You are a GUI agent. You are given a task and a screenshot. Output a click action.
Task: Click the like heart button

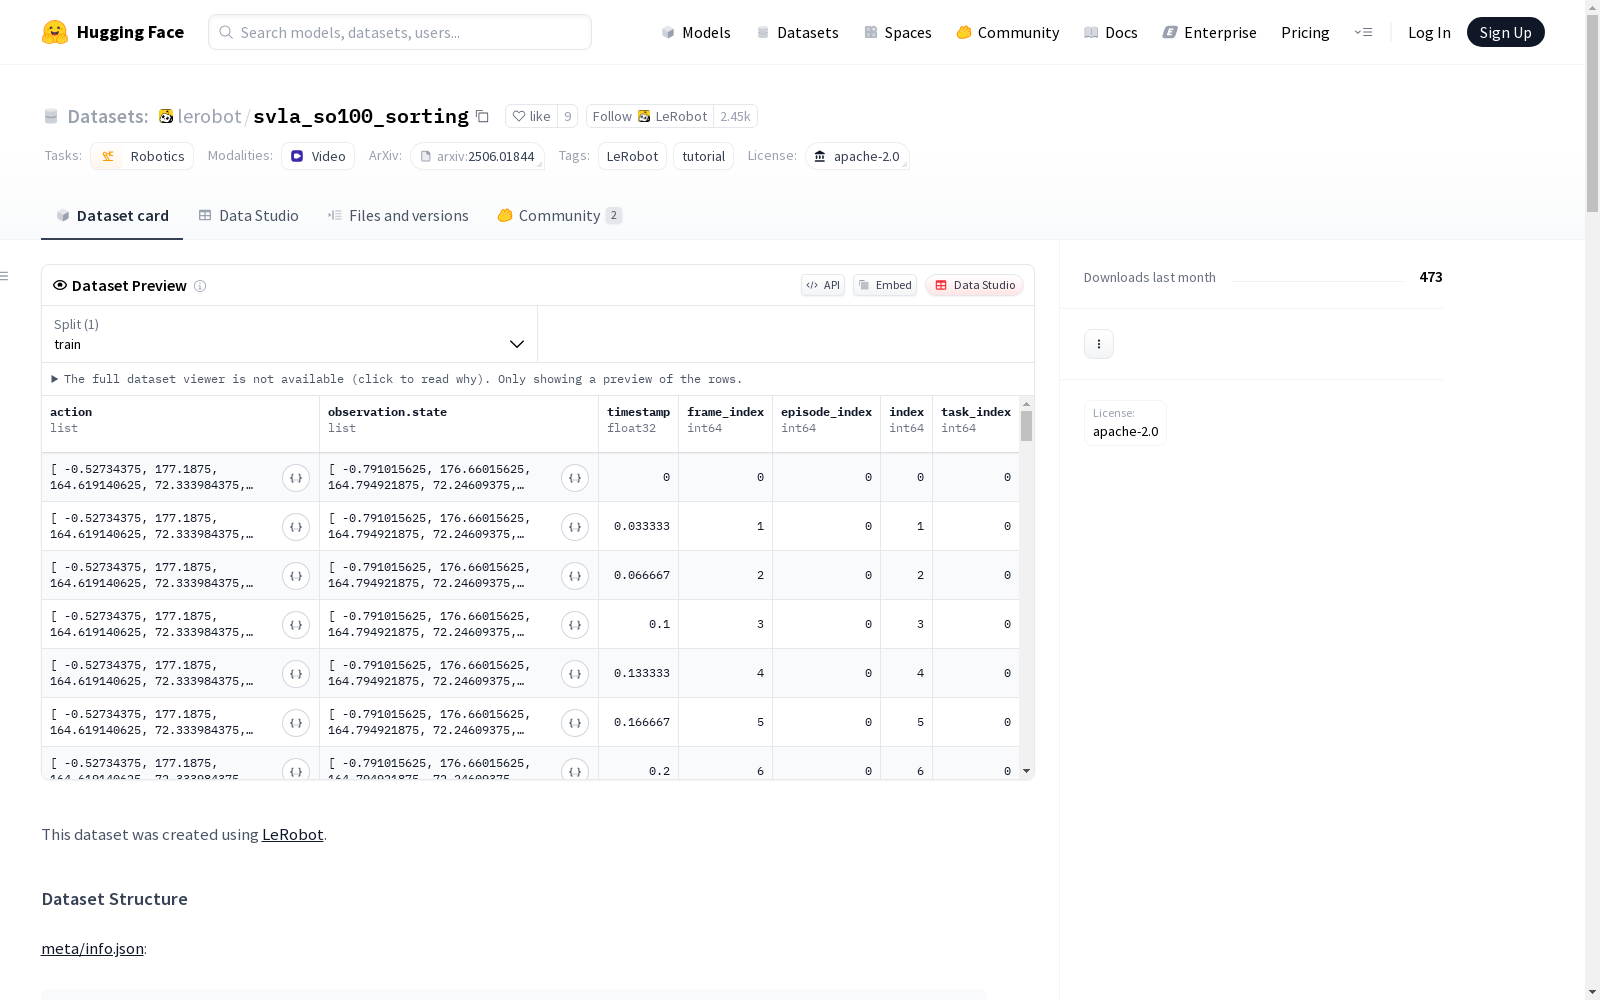pos(531,116)
